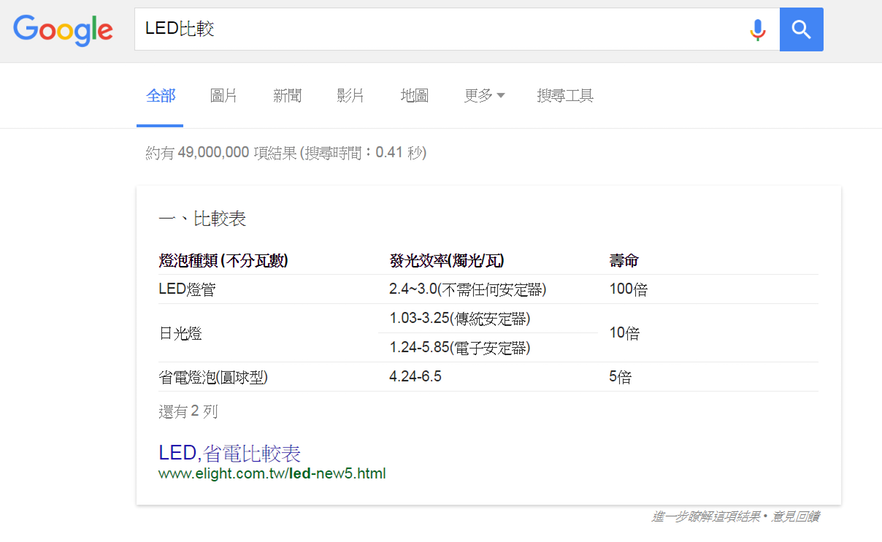Click the 意見回饋 feedback link
Image resolution: width=882 pixels, height=542 pixels.
click(795, 516)
